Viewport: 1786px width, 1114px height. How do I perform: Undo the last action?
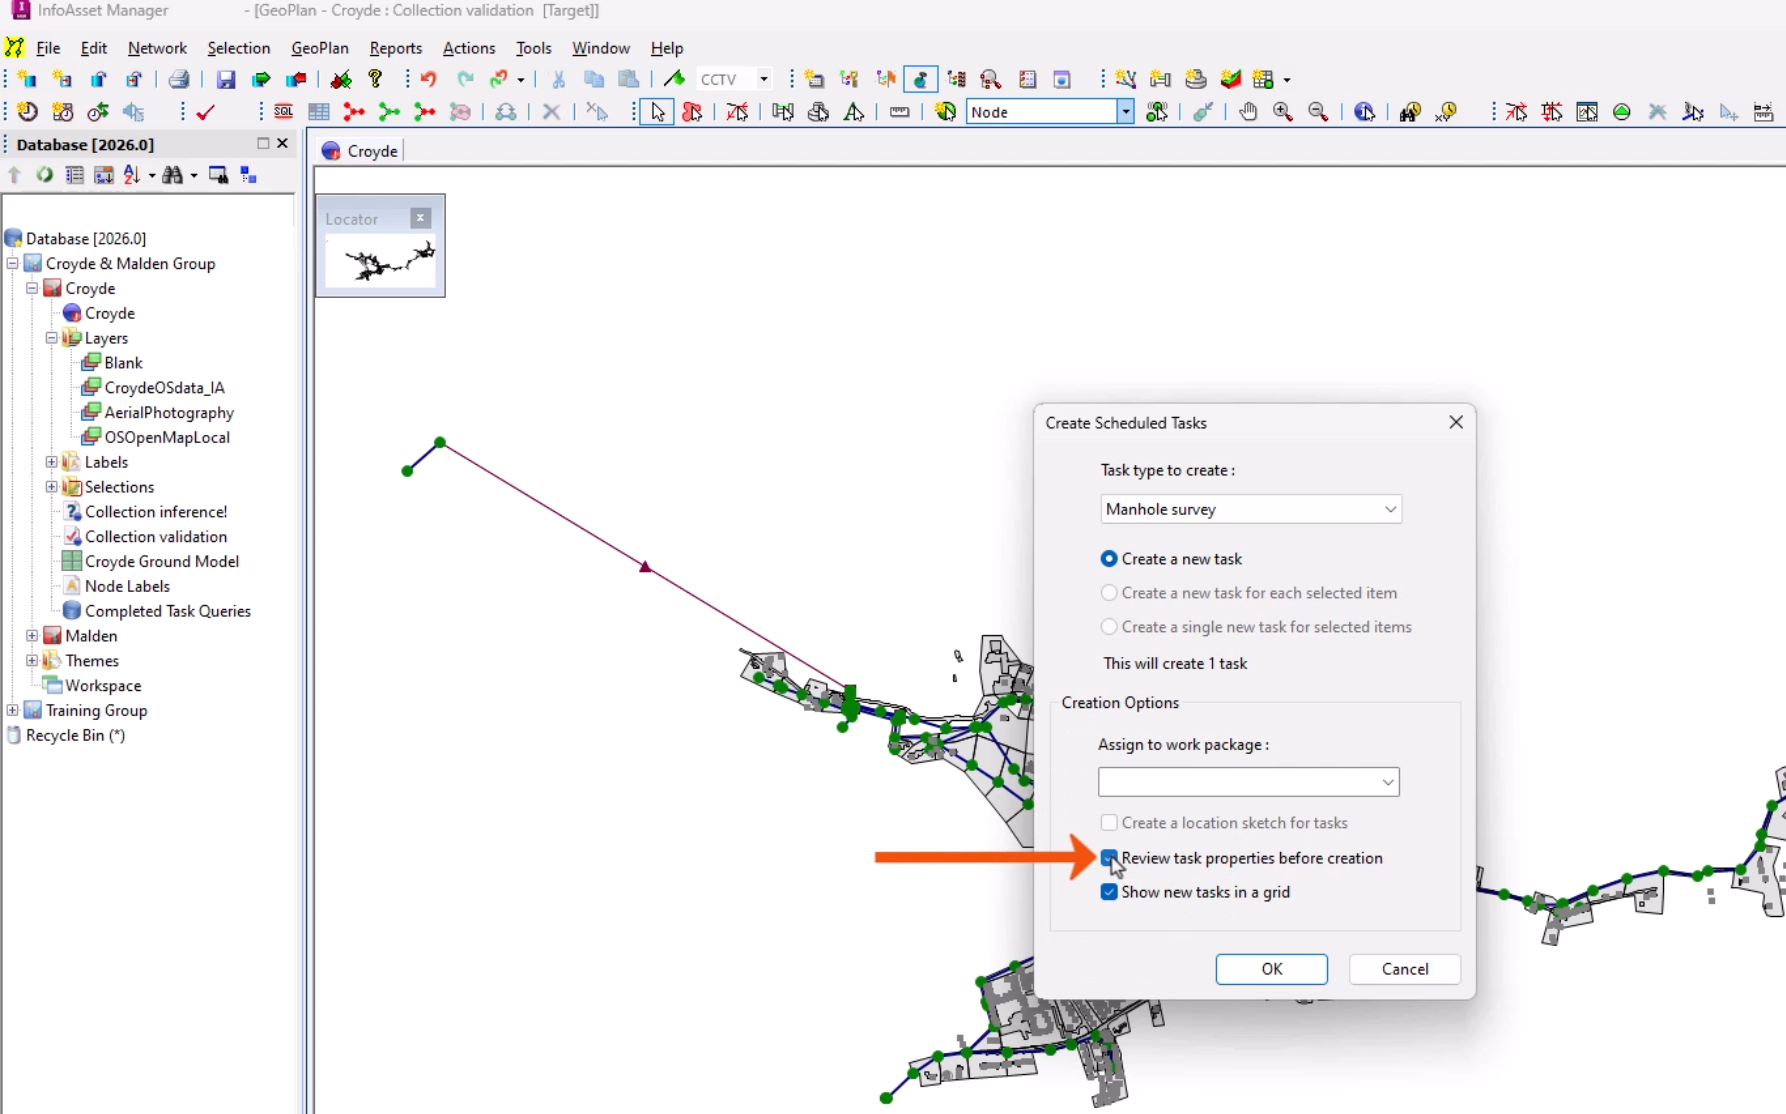click(x=428, y=79)
